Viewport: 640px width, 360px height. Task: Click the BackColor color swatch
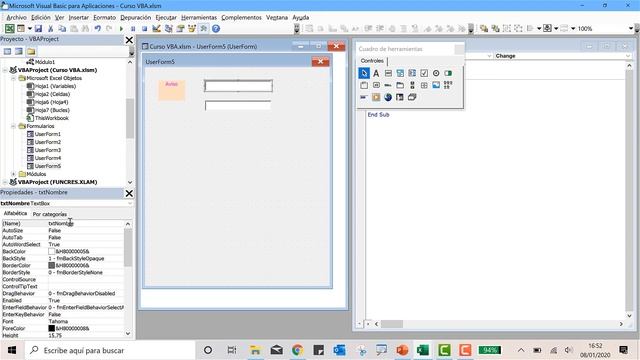coord(51,251)
